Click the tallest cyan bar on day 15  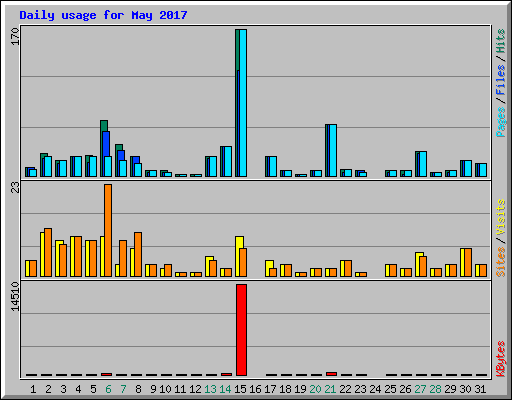point(243,103)
